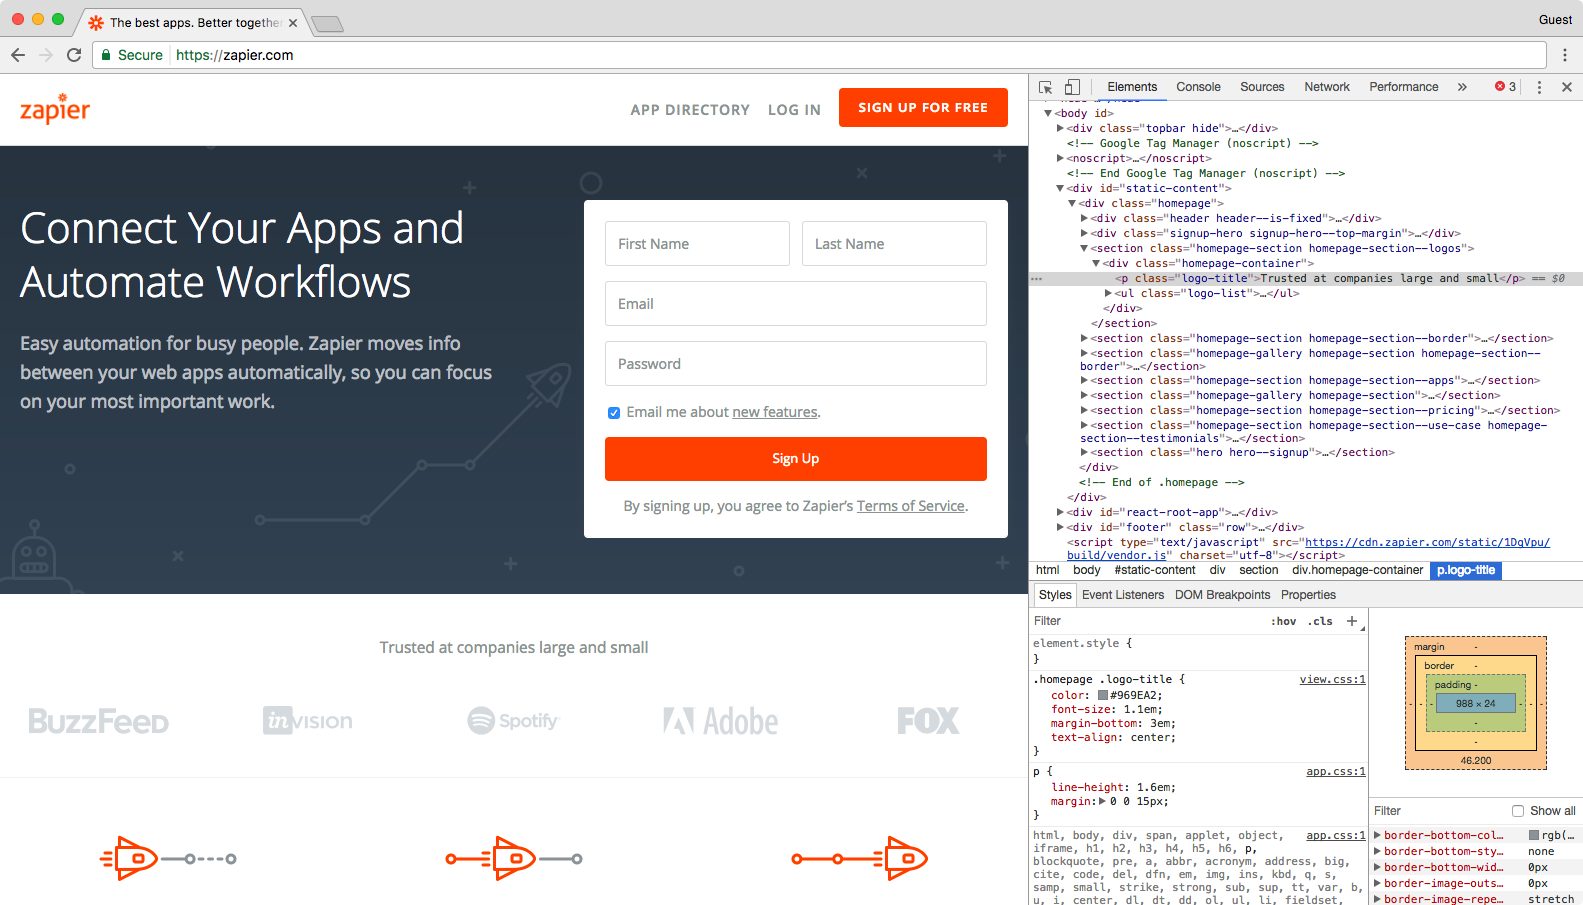Click new style rule plus icon

tap(1352, 621)
